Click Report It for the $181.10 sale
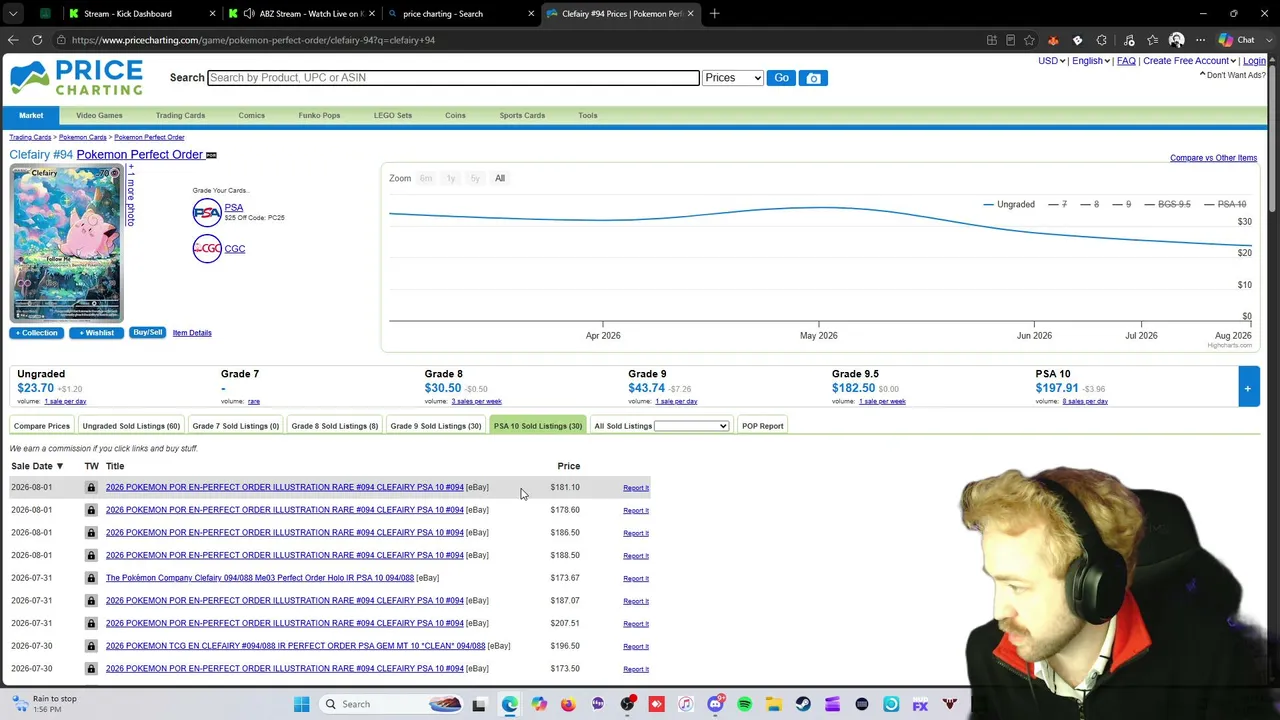1280x720 pixels. click(x=636, y=488)
